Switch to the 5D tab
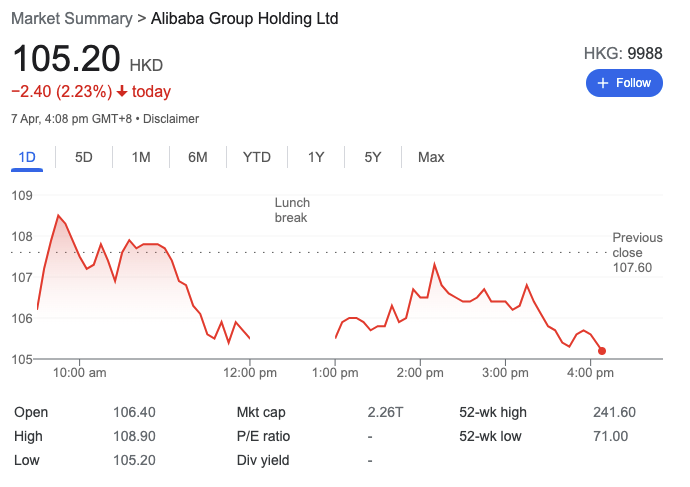The width and height of the screenshot is (690, 487). pyautogui.click(x=84, y=157)
